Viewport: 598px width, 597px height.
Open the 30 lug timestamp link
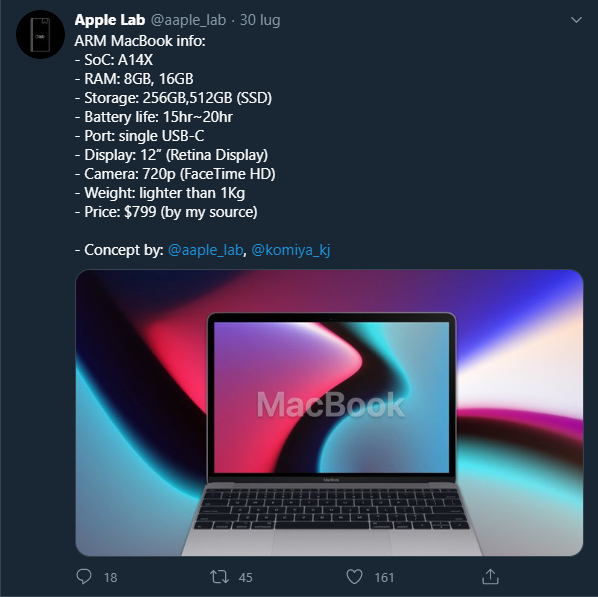260,20
